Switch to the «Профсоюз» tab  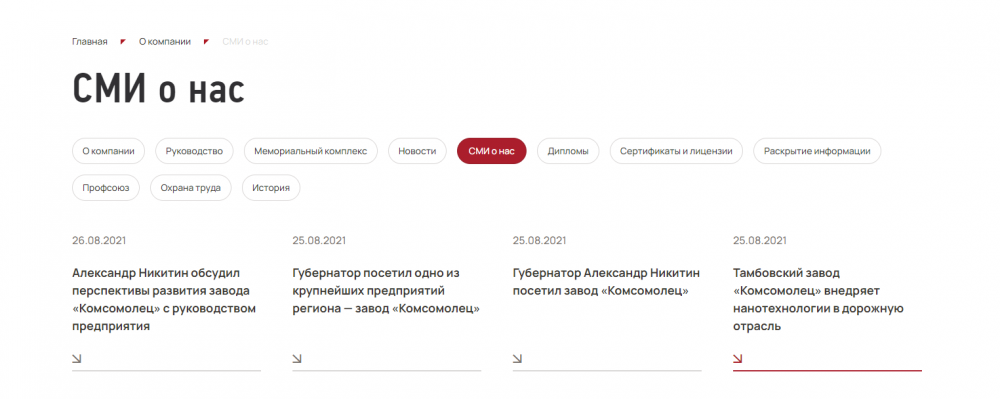tap(106, 188)
